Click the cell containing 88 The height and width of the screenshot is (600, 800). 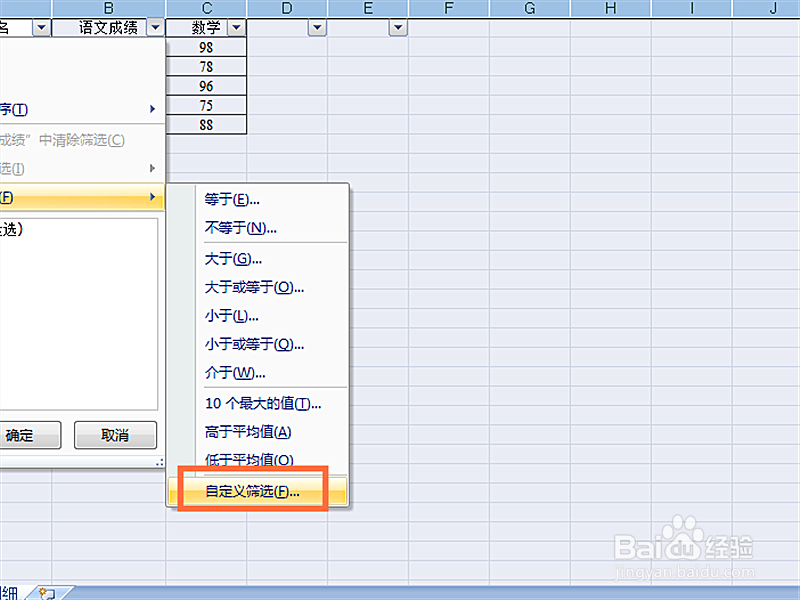point(206,125)
